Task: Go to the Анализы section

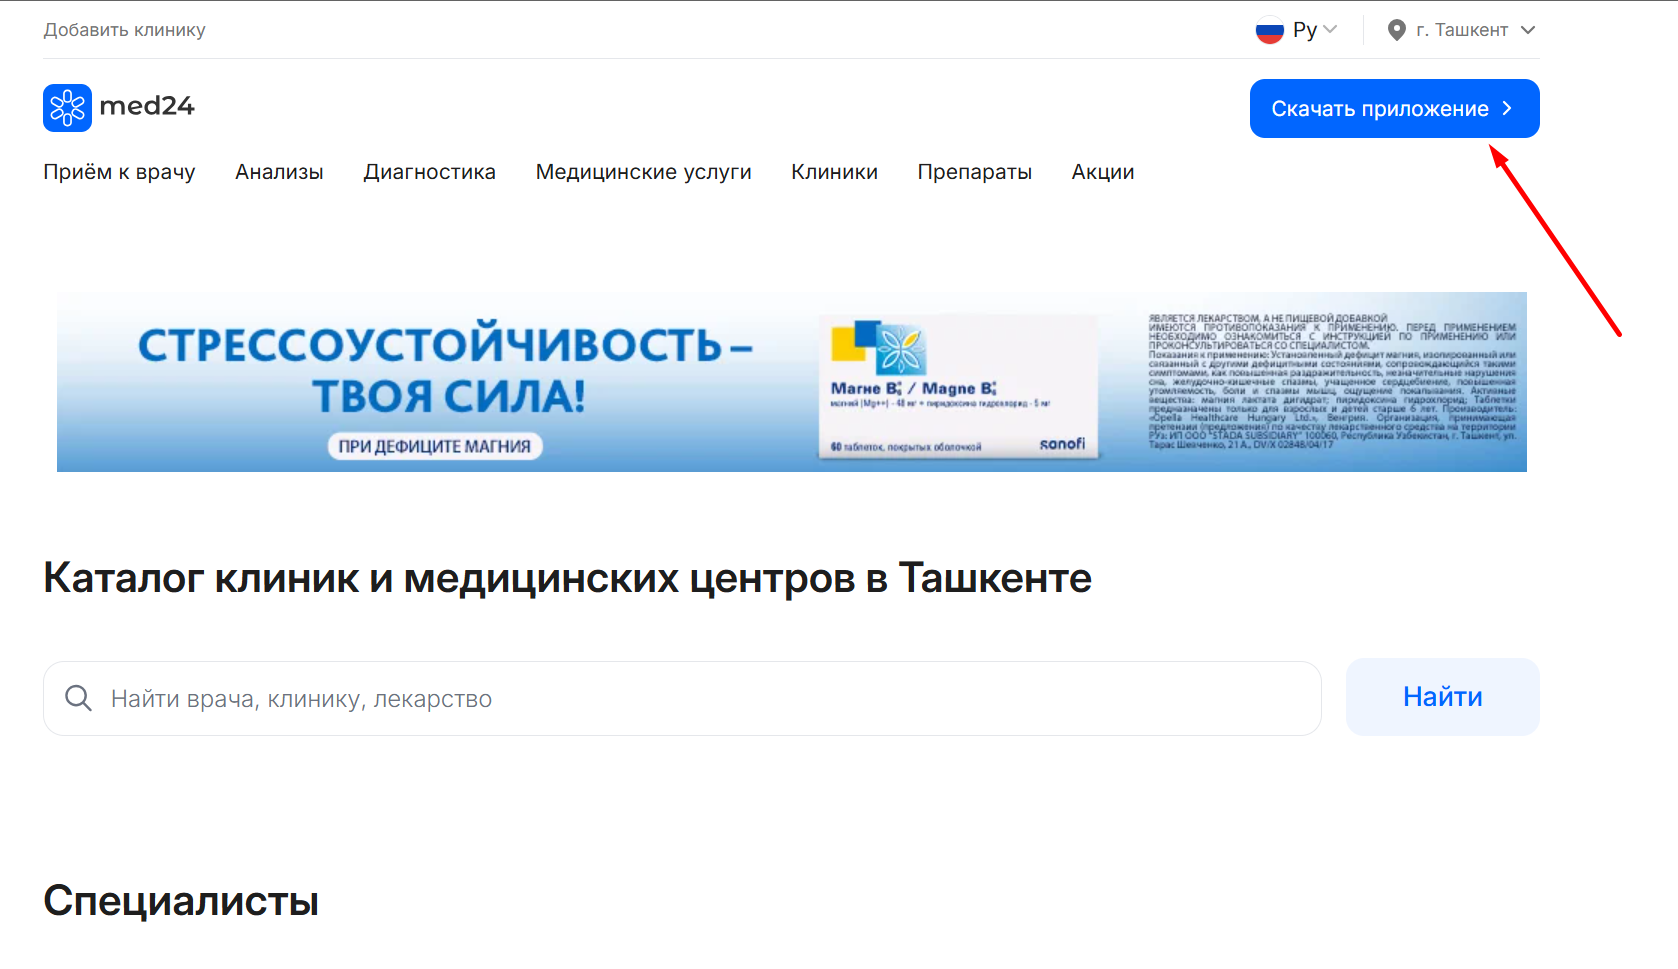Action: [x=279, y=172]
